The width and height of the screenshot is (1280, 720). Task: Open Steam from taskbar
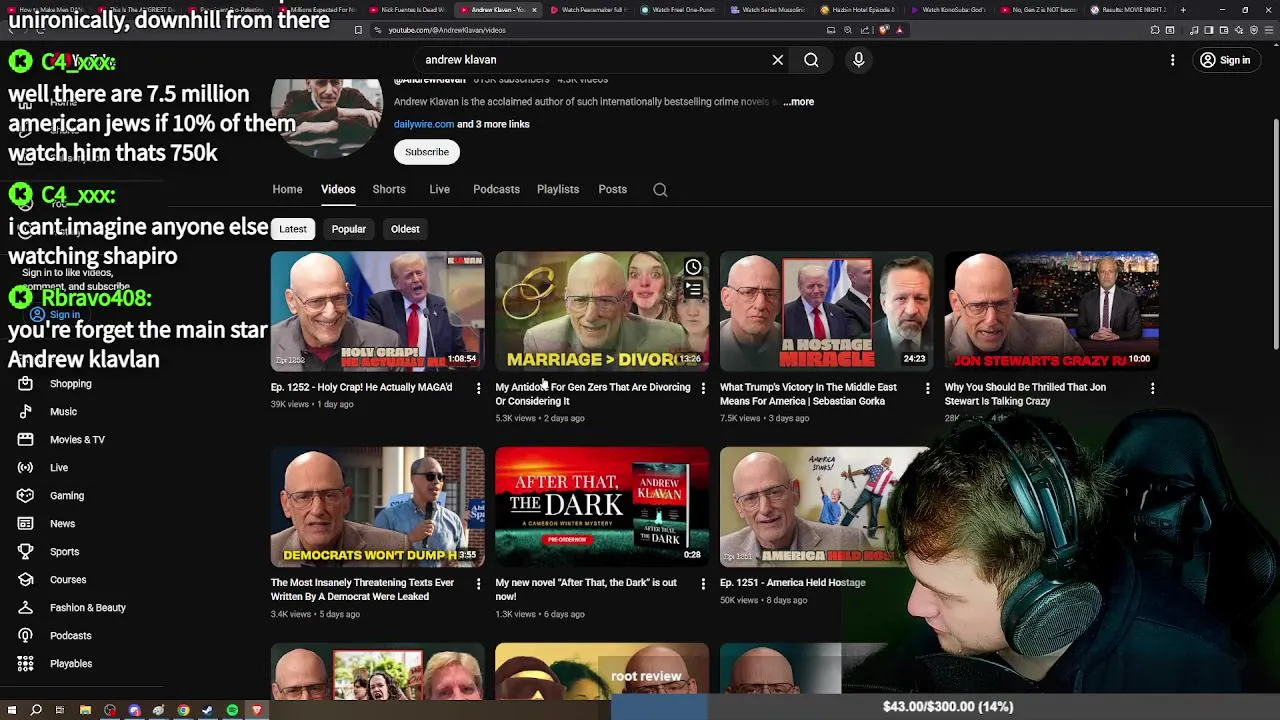(207, 710)
